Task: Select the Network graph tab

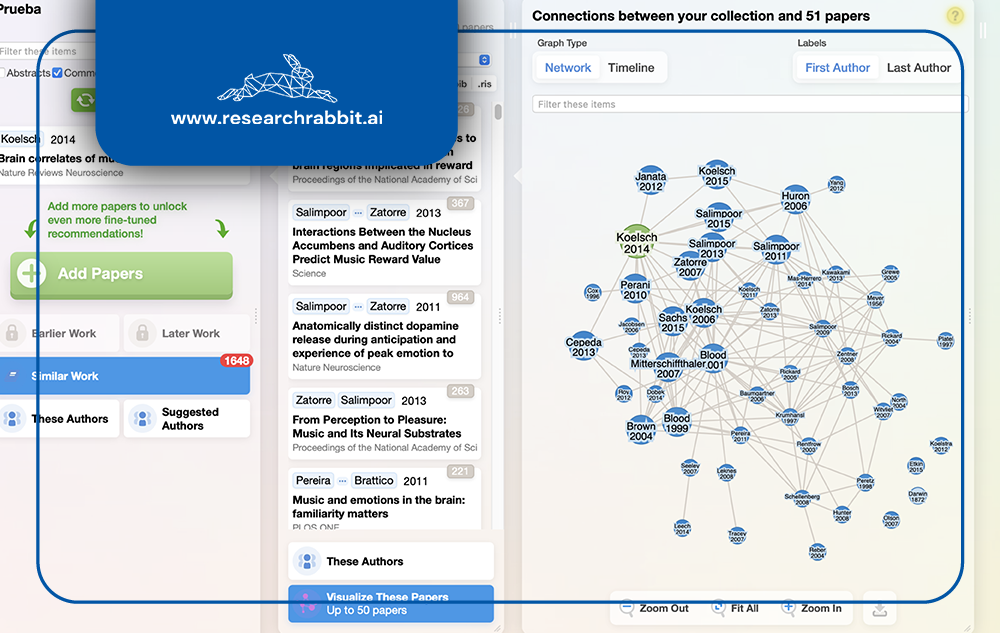Action: click(567, 67)
